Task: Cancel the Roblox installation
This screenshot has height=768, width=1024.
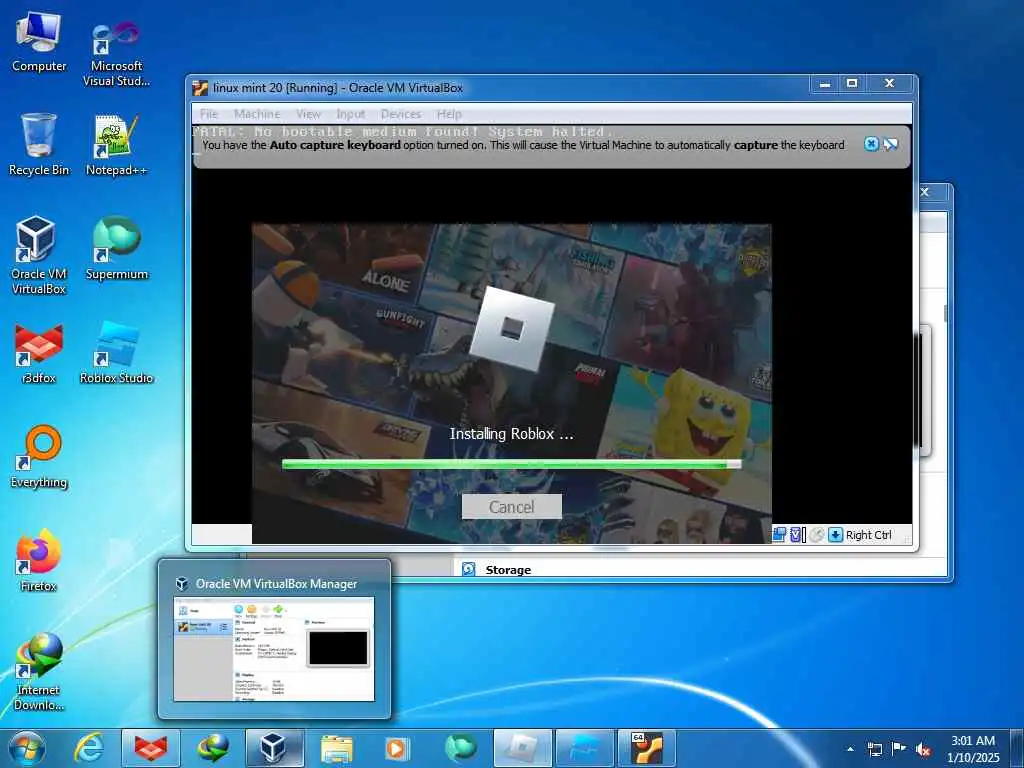Action: tap(511, 507)
